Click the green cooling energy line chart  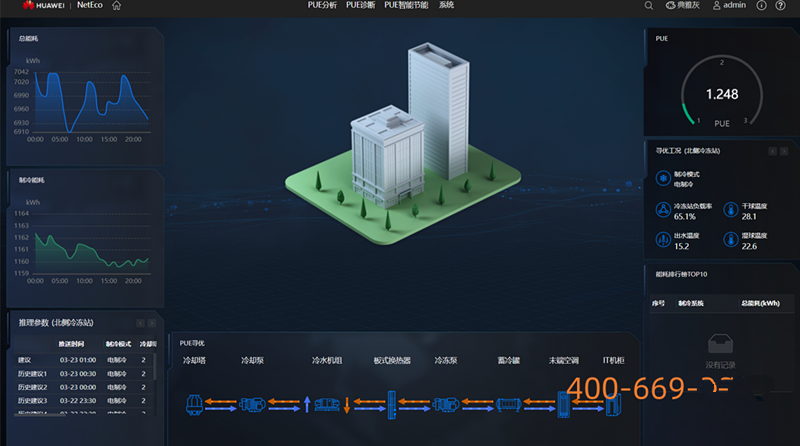[92, 251]
